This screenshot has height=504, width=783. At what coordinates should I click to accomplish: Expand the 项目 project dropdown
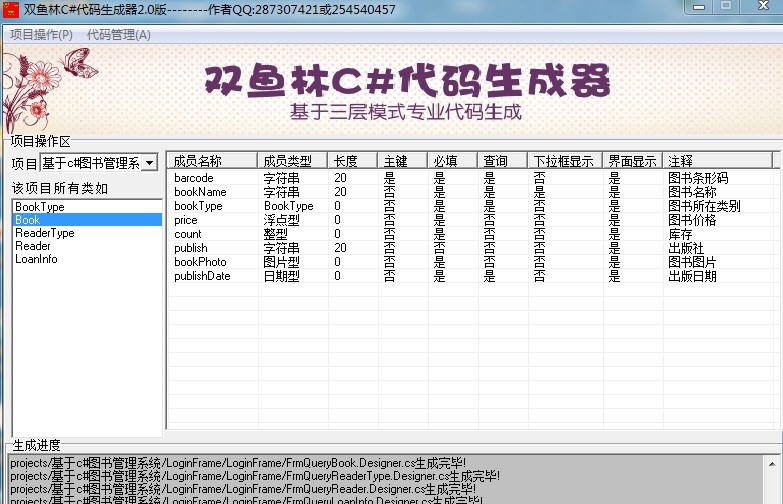pos(150,163)
